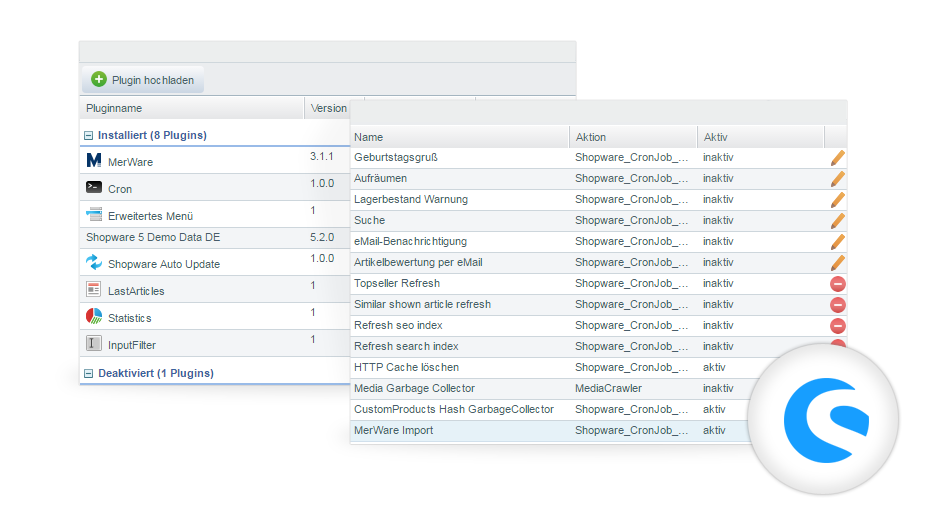The image size is (930, 530).
Task: Select the MerWare plugin row
Action: point(215,161)
